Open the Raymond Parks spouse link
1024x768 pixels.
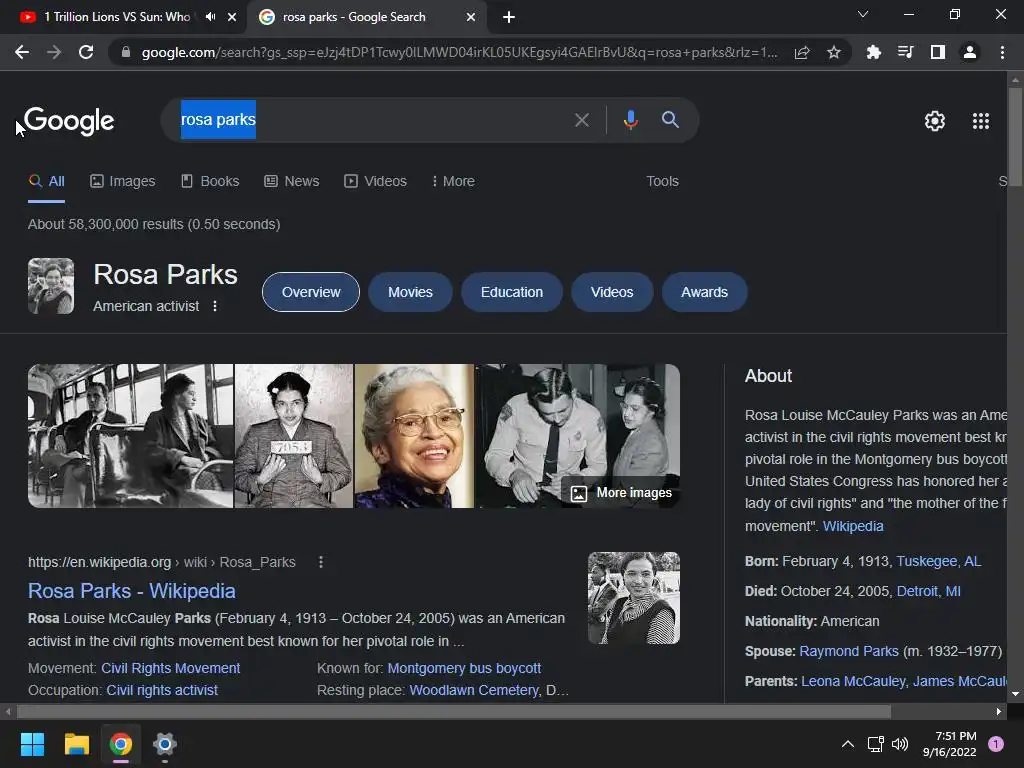point(849,651)
